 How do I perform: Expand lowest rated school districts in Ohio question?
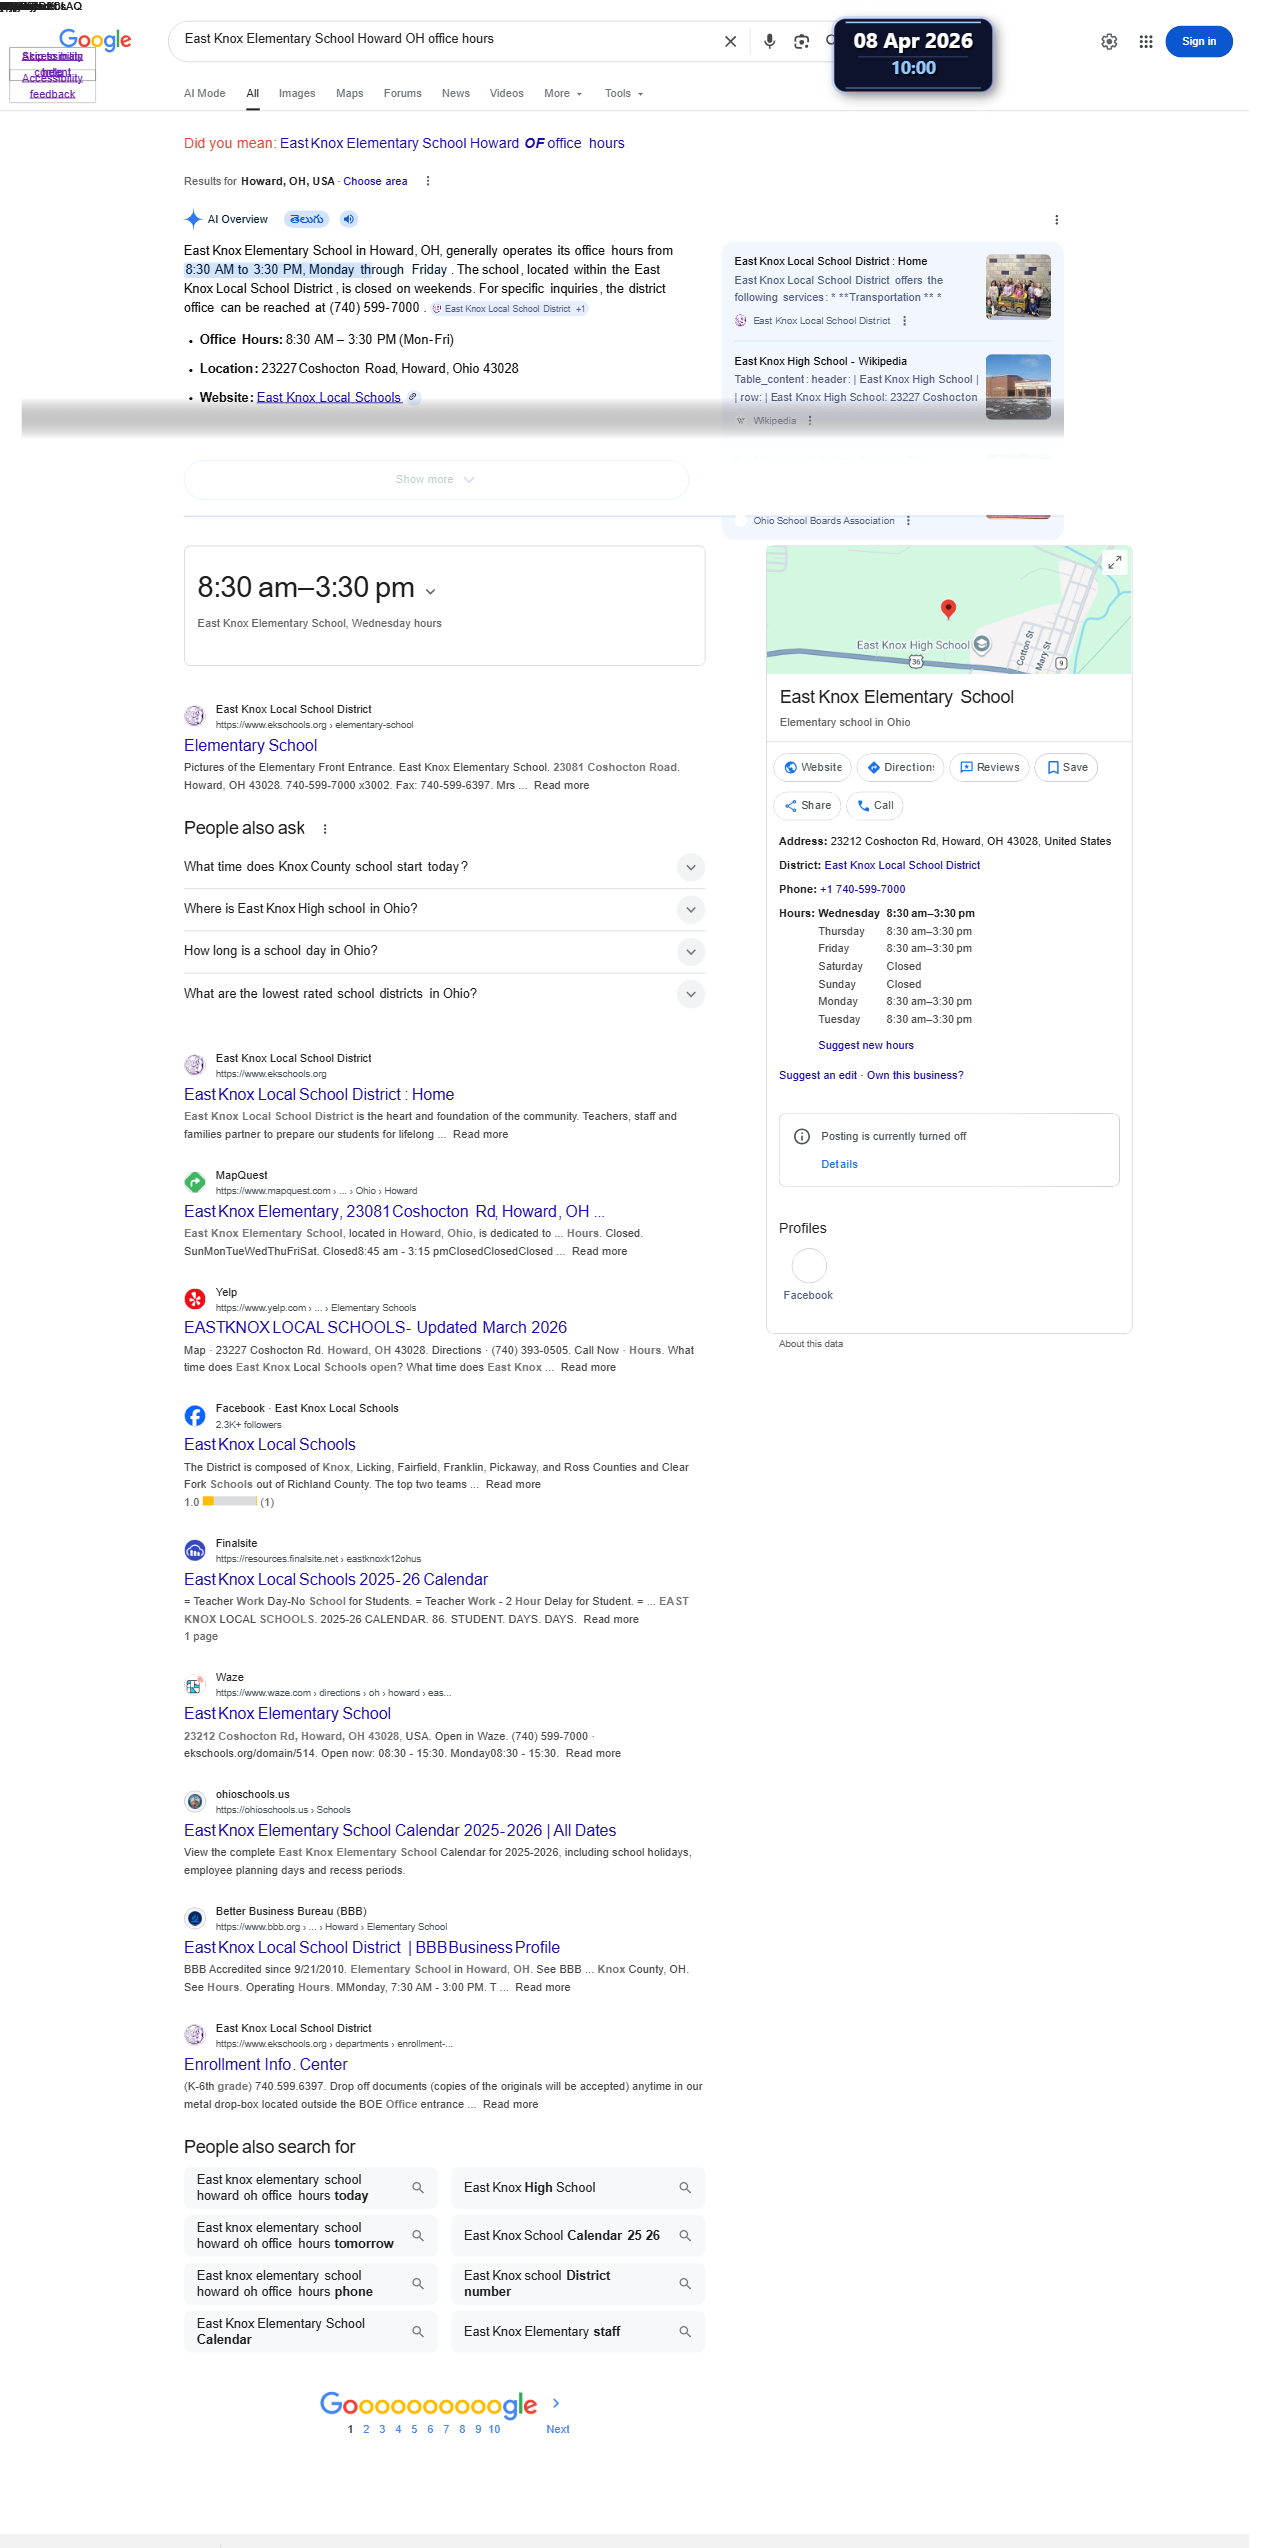pyautogui.click(x=444, y=994)
